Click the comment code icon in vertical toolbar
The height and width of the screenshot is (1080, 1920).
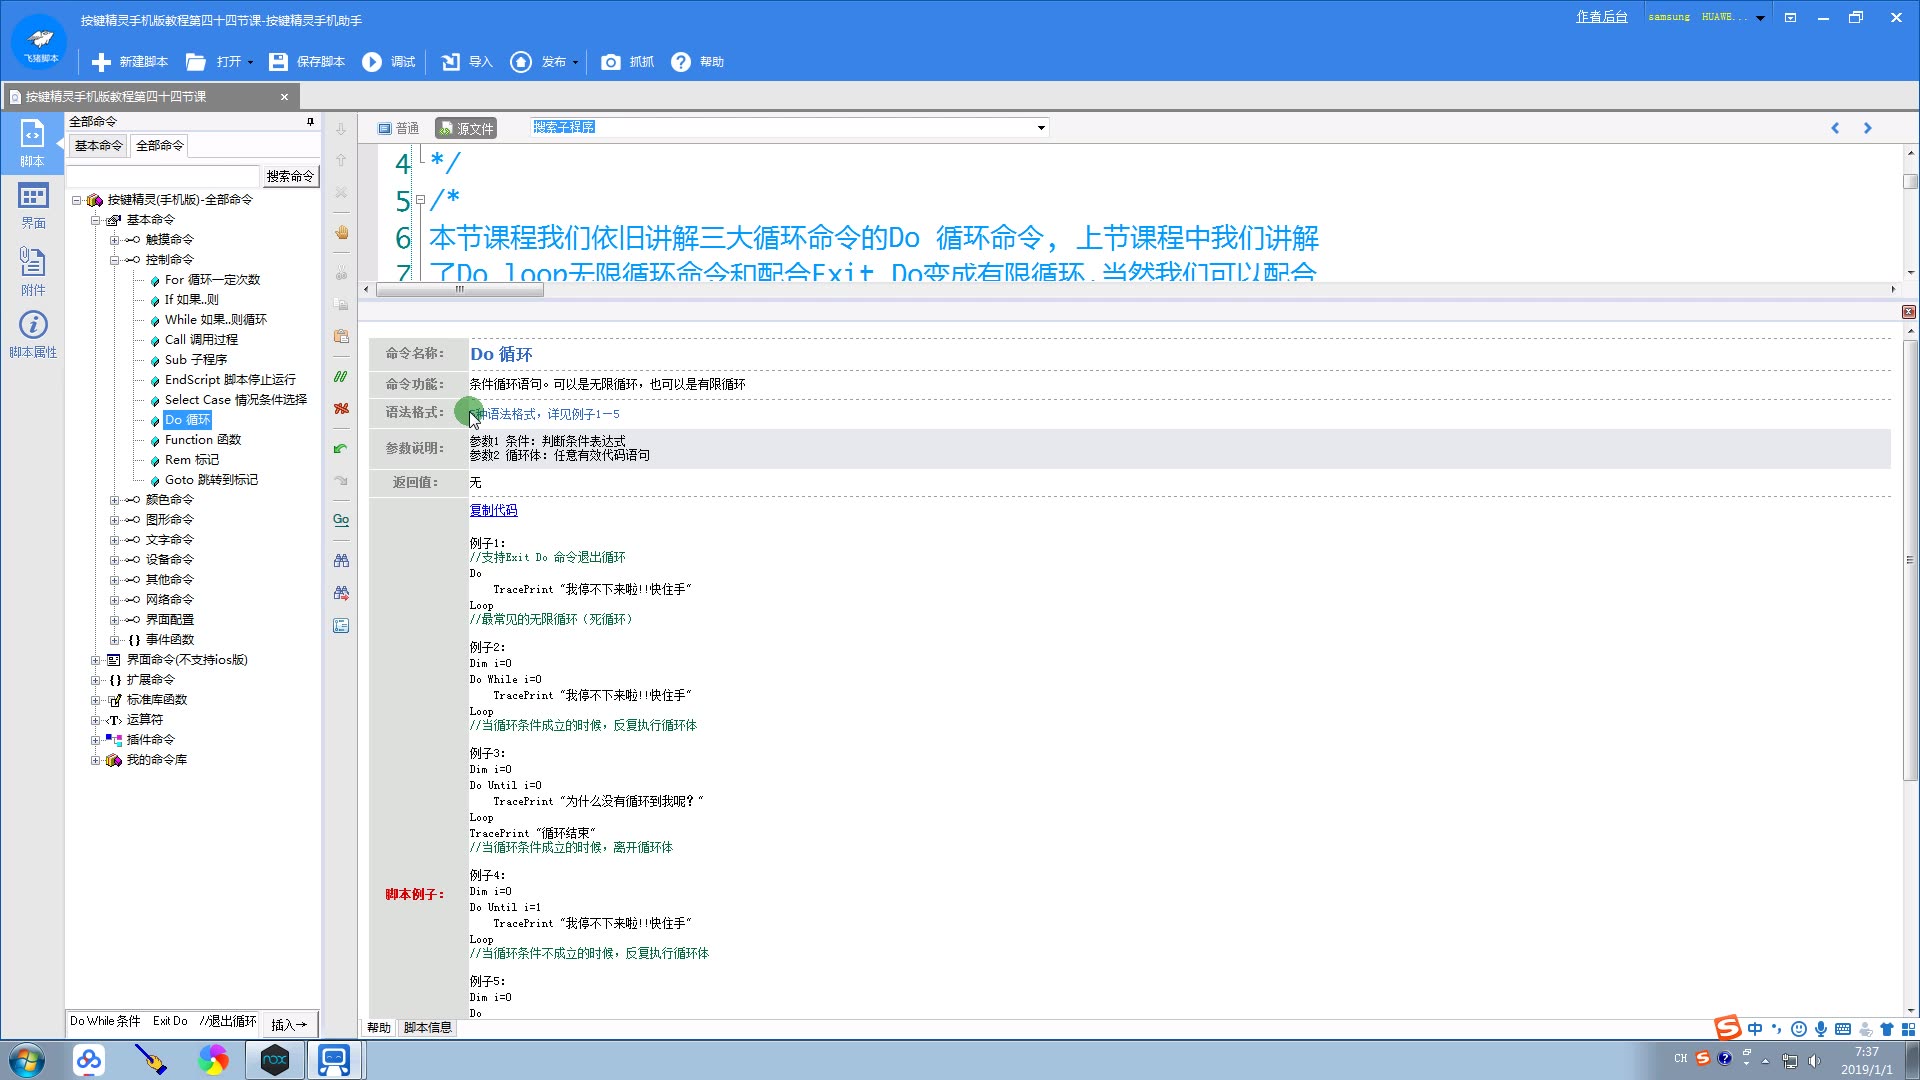(341, 377)
